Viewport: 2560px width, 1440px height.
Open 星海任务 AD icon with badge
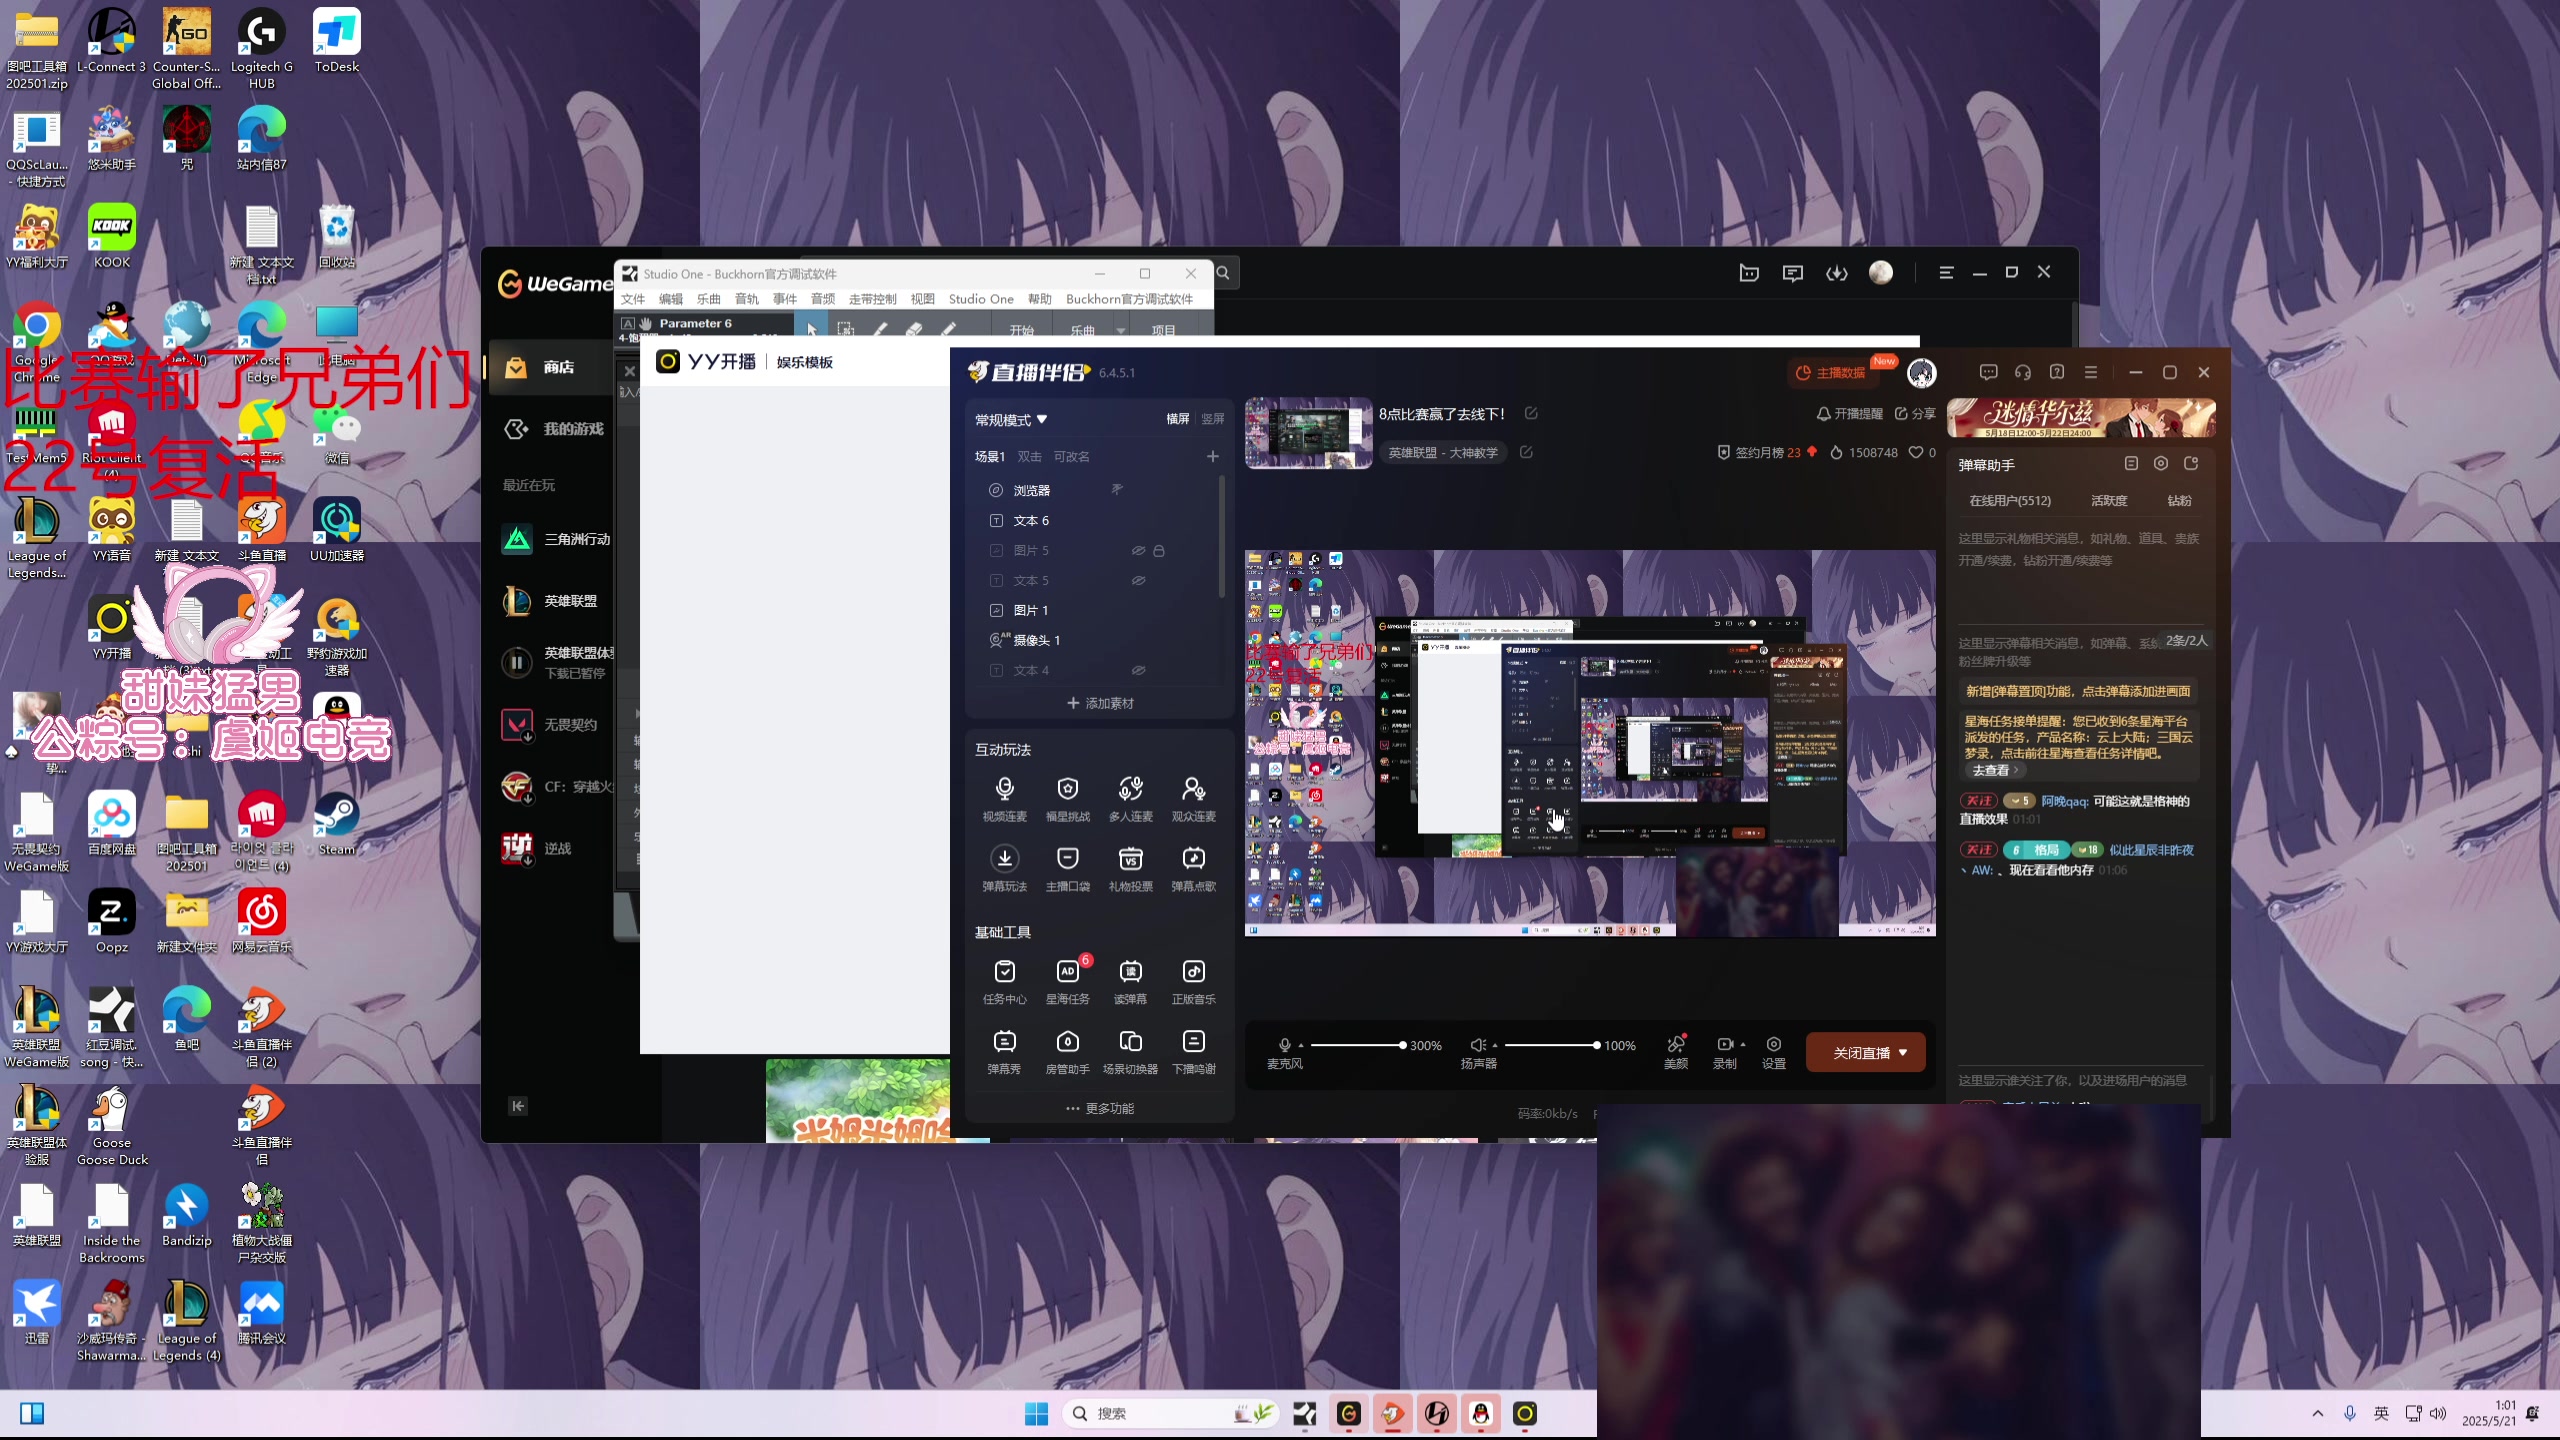[1067, 982]
